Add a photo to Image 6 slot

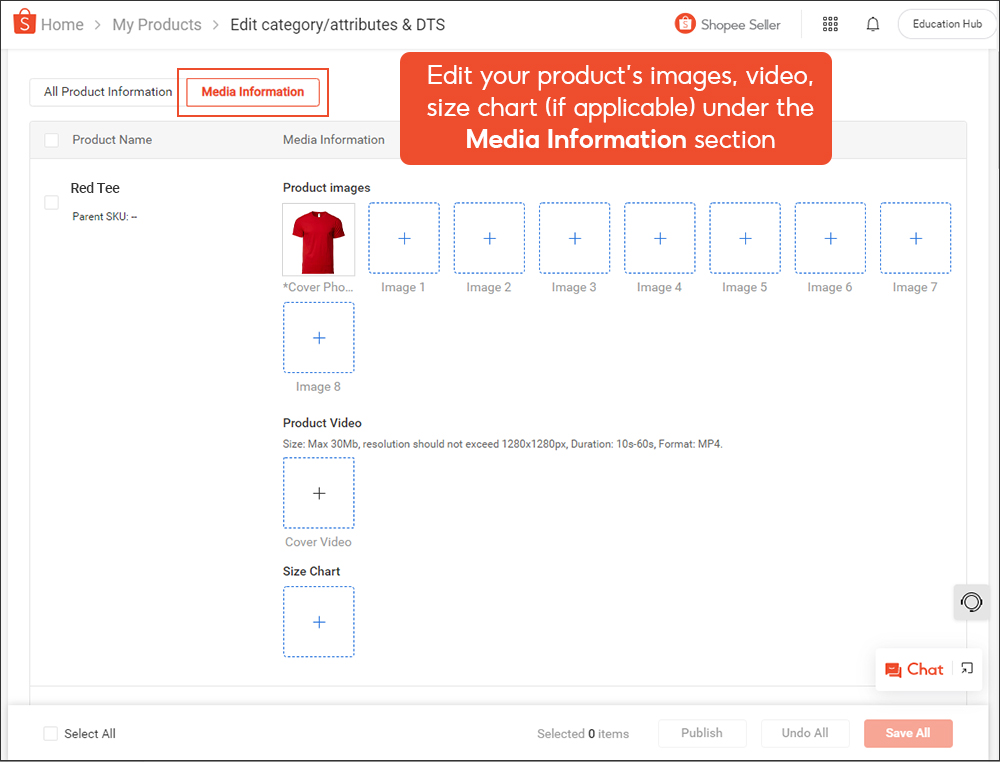(830, 238)
